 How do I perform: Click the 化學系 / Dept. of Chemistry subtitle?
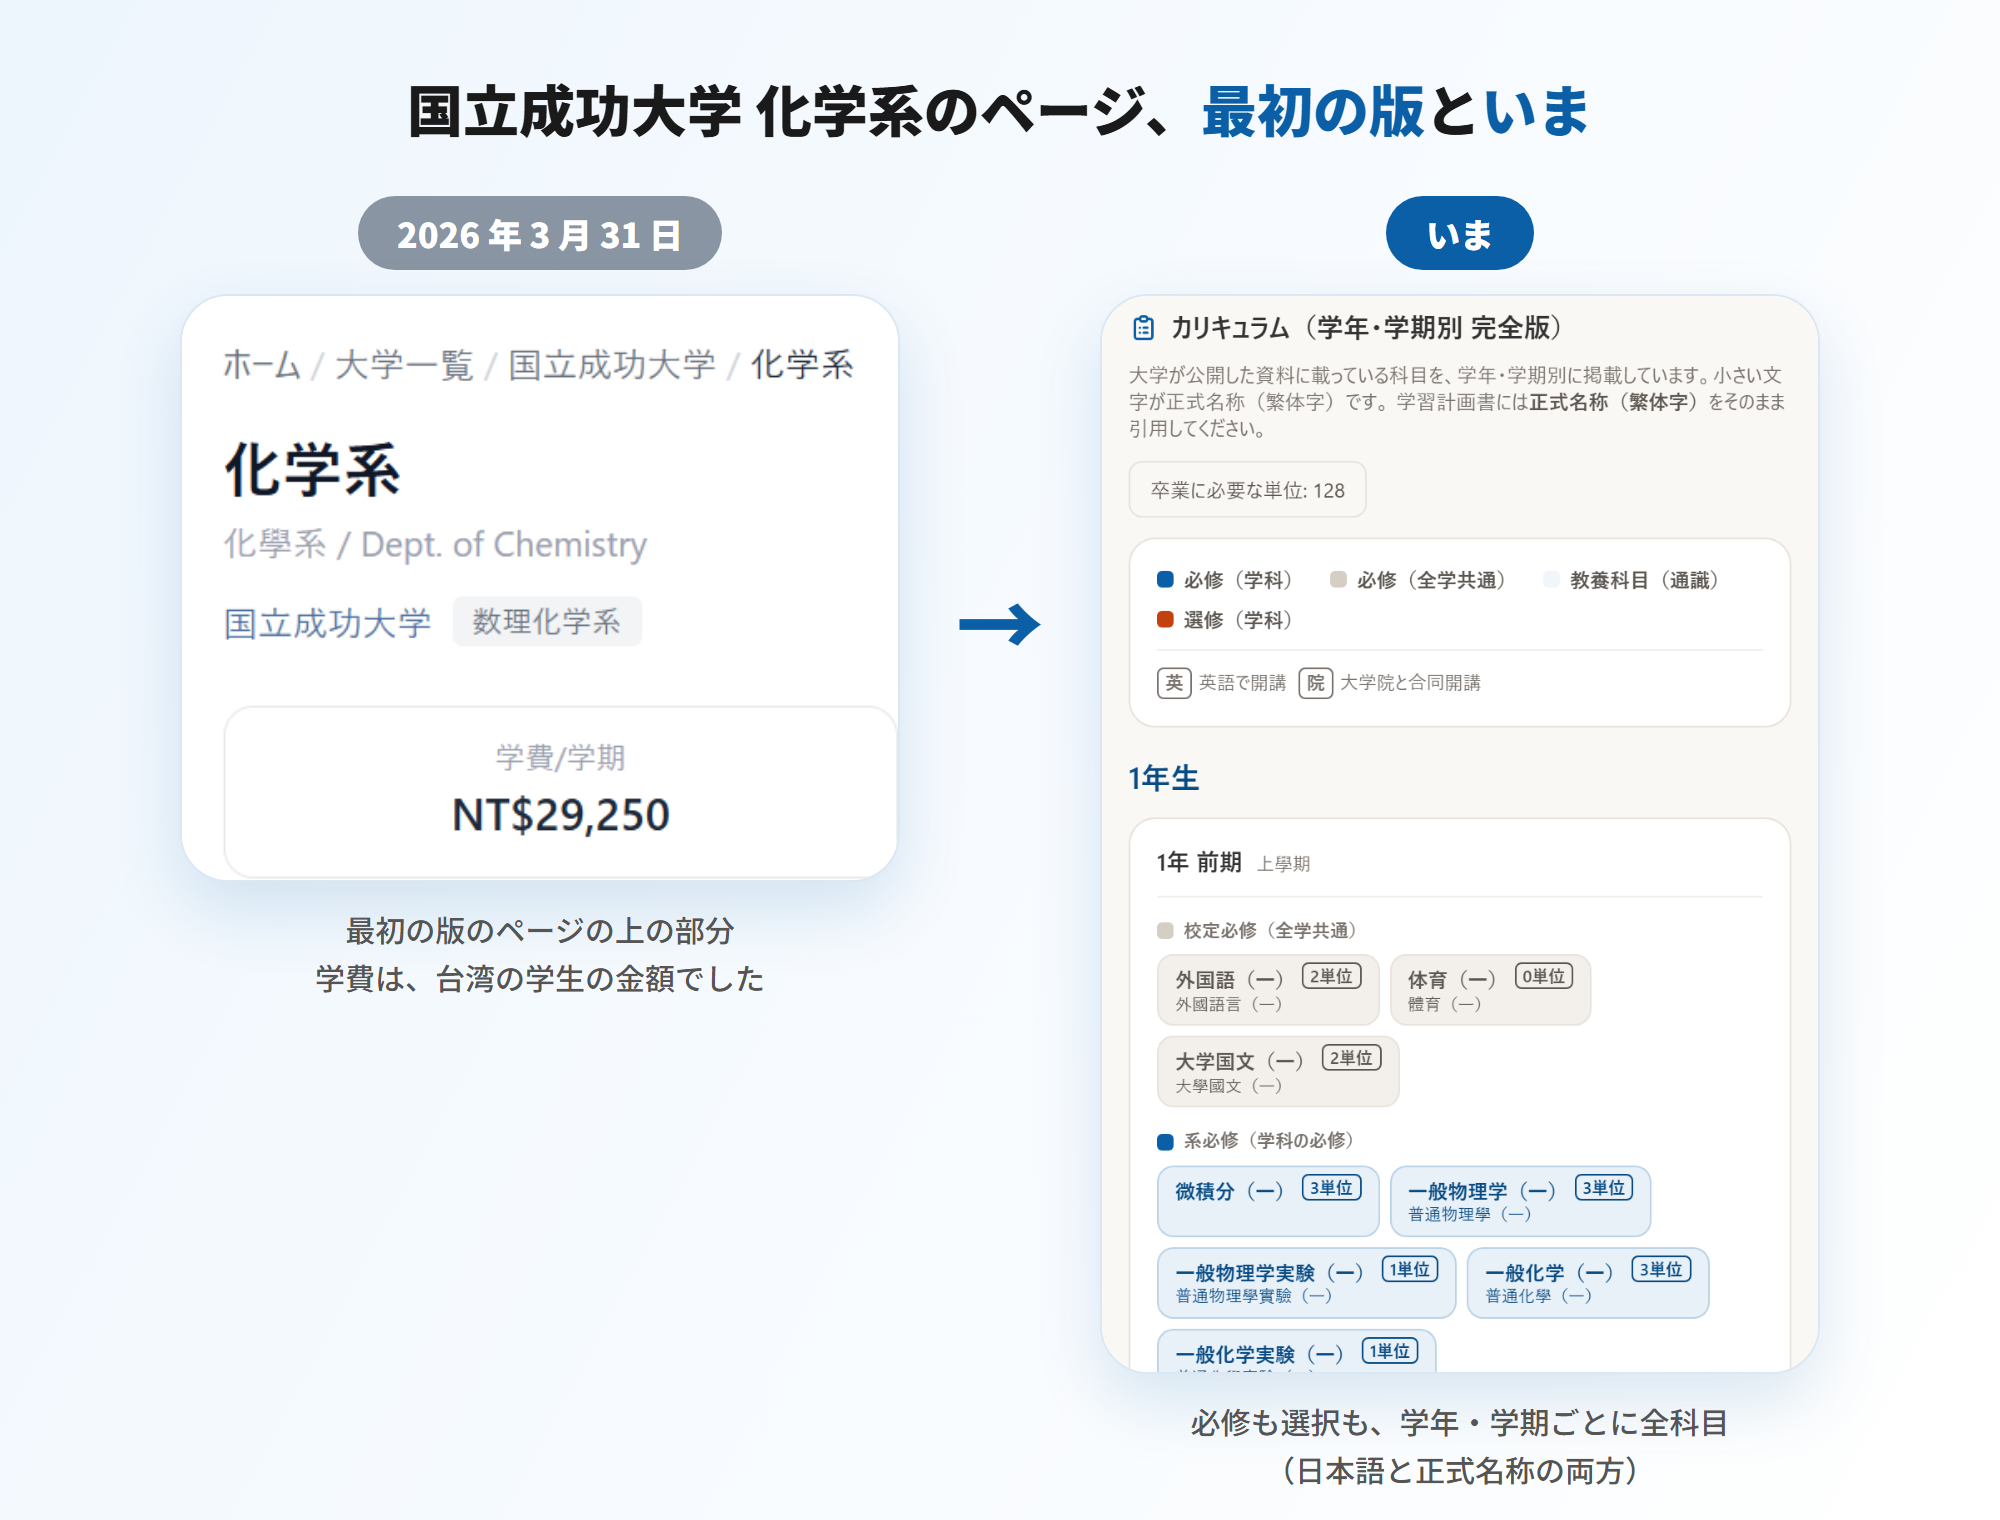coord(435,545)
